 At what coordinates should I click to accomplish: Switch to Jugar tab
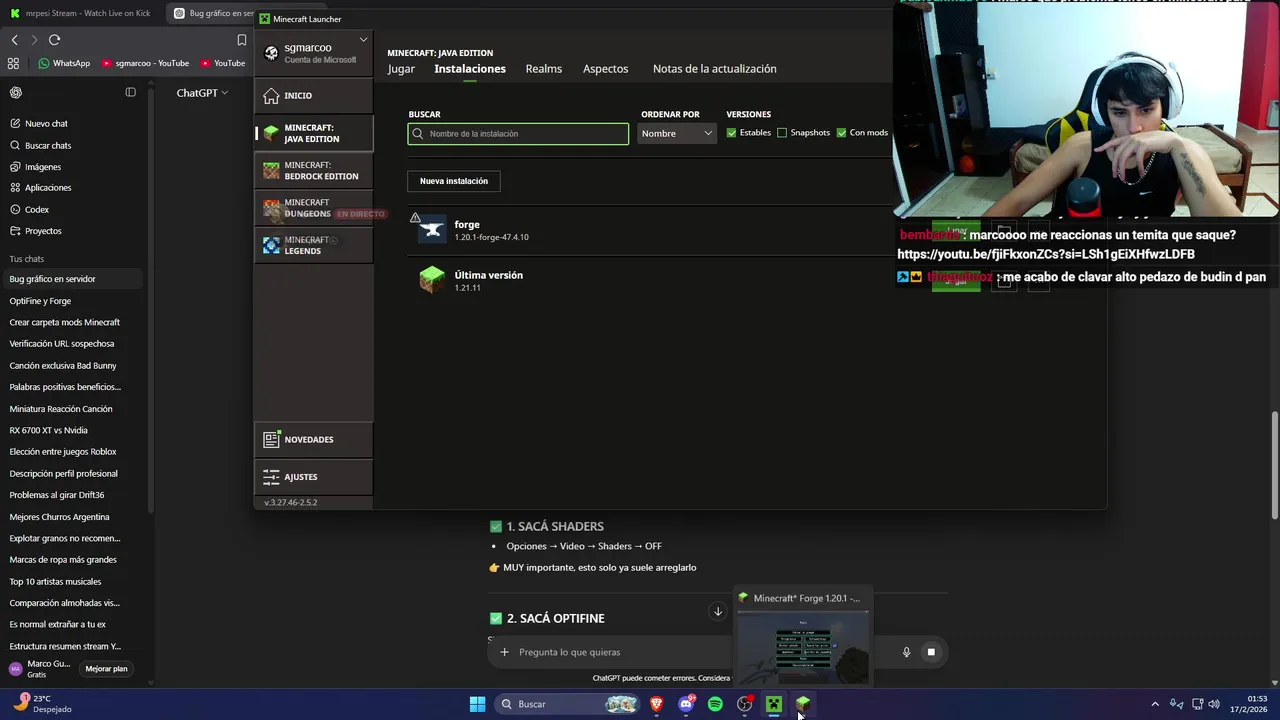click(401, 69)
